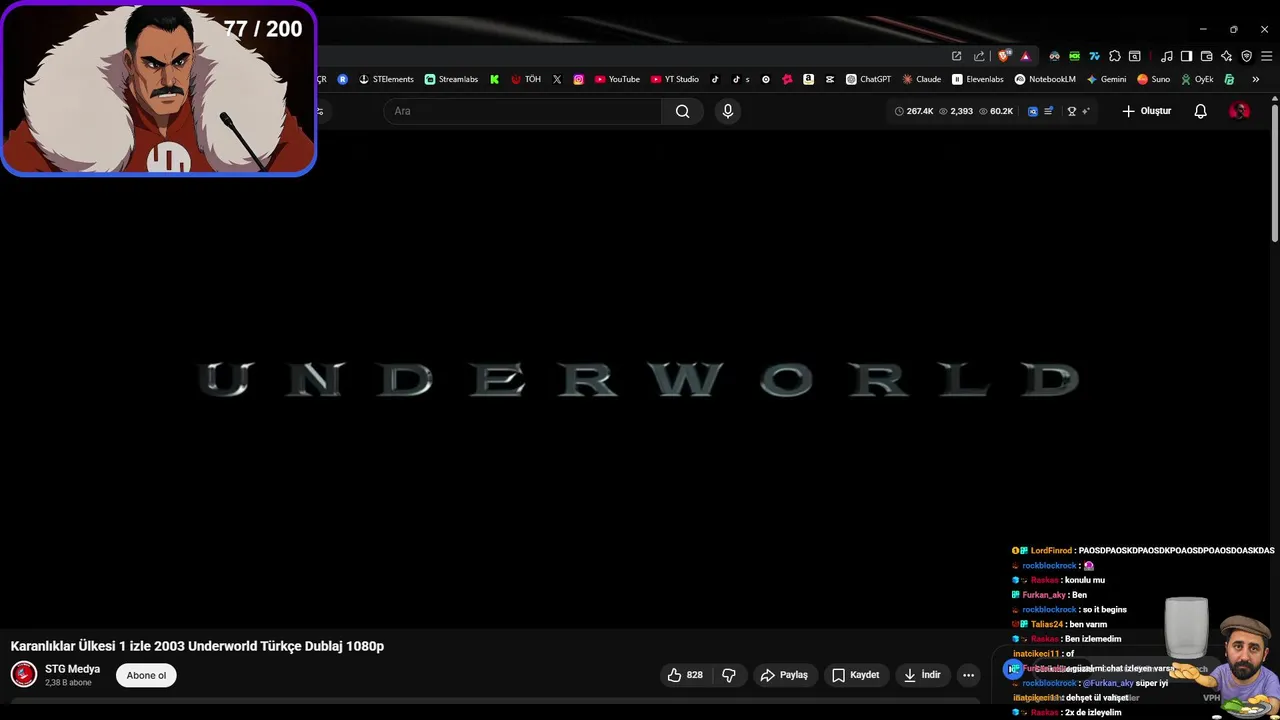Open the Brave VPN shield icon
This screenshot has height=720, width=1280.
(1246, 56)
